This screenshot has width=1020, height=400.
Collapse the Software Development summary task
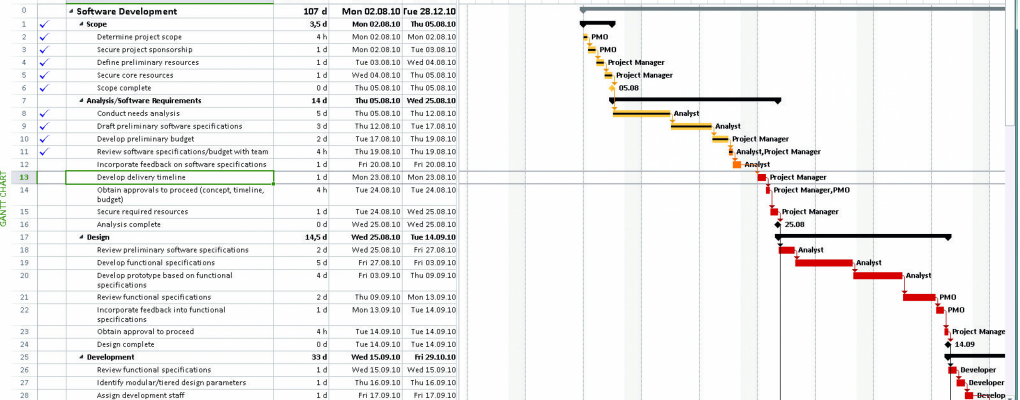70,11
